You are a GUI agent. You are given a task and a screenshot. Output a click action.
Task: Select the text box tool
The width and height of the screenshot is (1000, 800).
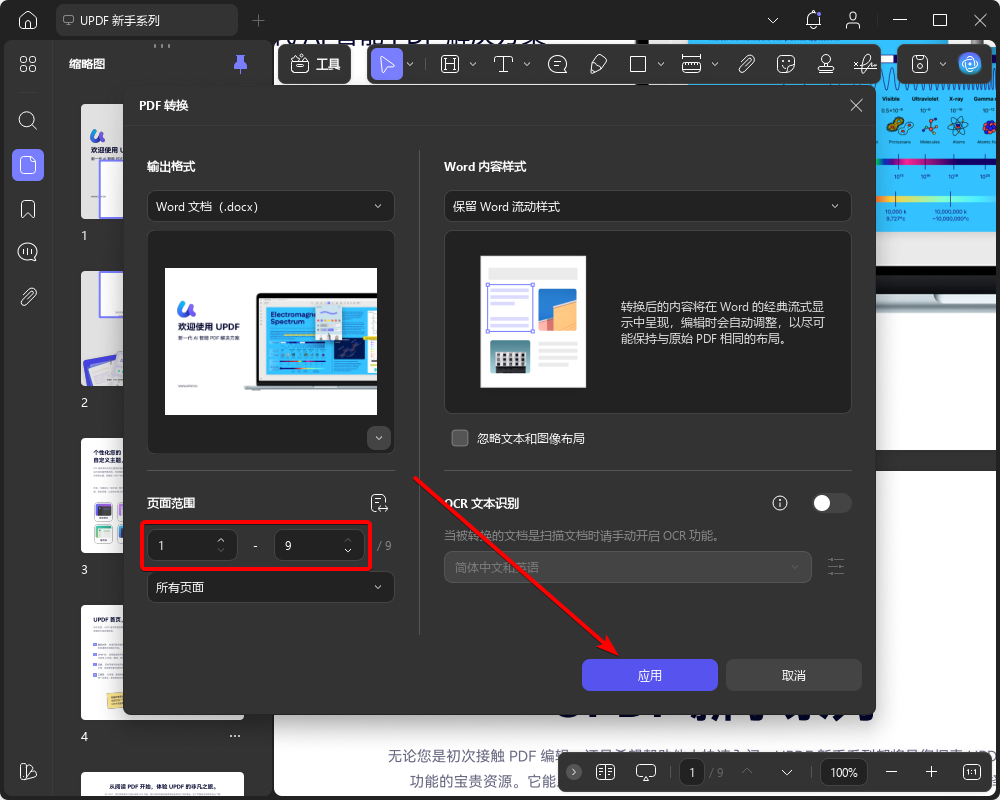(x=503, y=64)
